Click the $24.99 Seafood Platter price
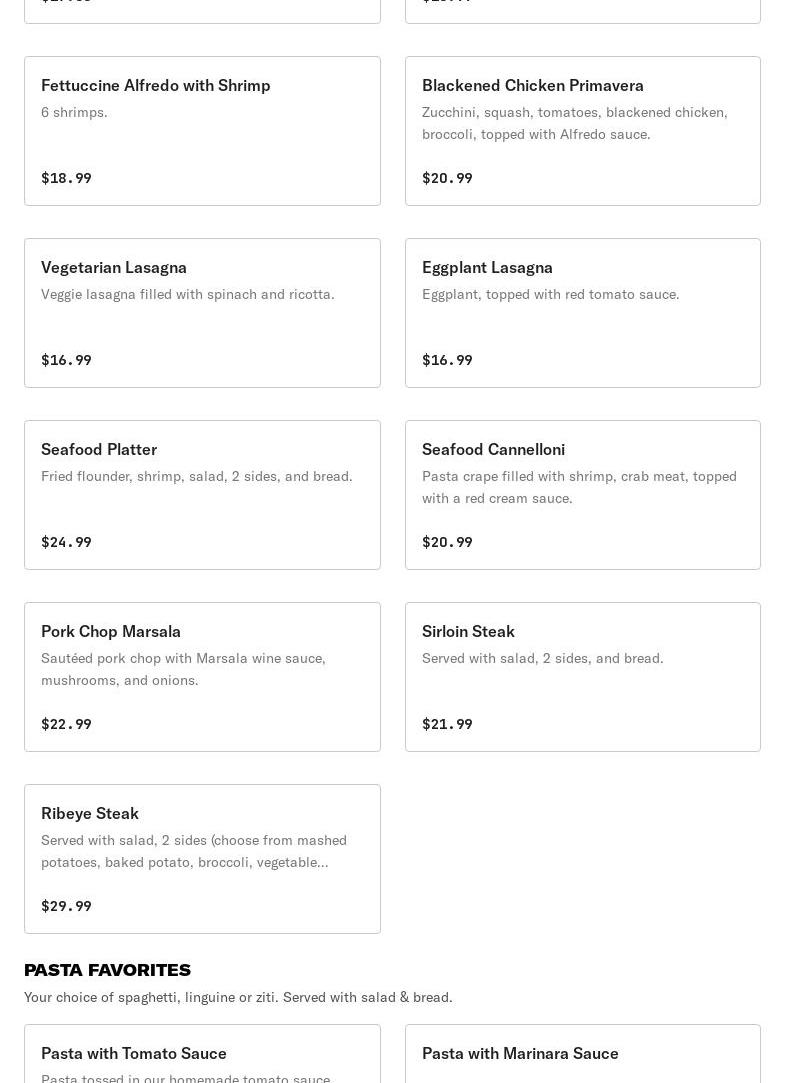The height and width of the screenshot is (1083, 785). pyautogui.click(x=66, y=542)
